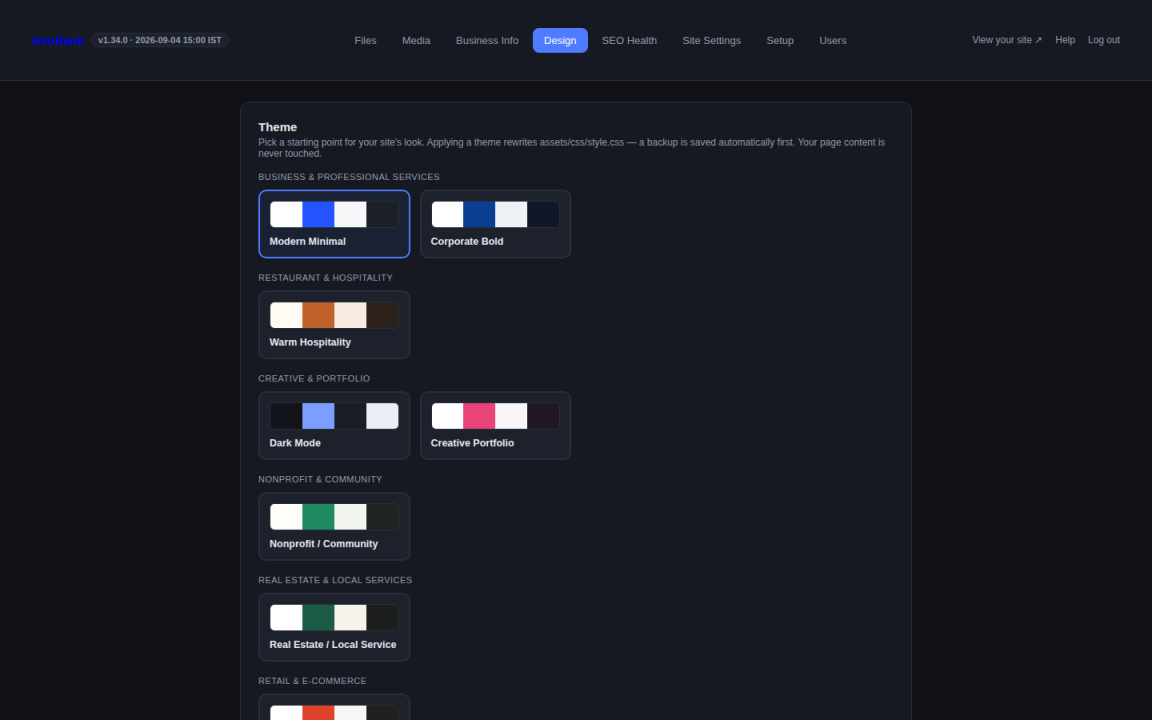Click Restaurant & Hospitality category label
Viewport: 1152px width, 720px height.
point(325,278)
